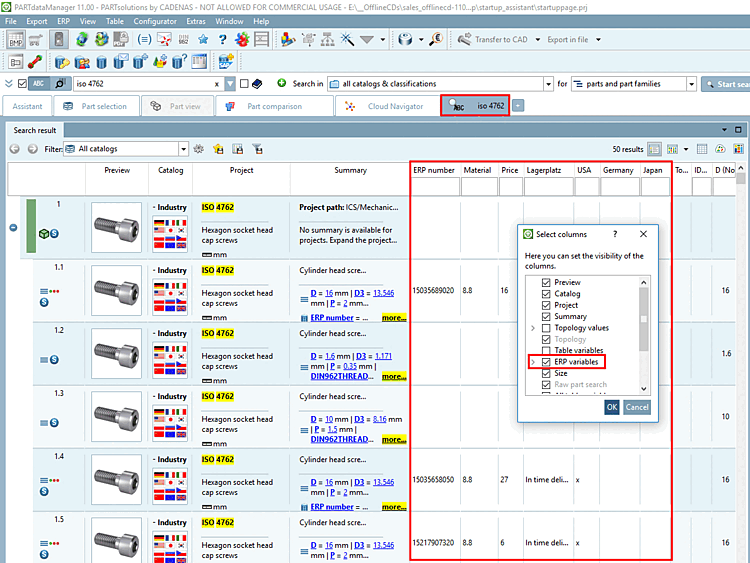Click the help question mark toolbar icon
This screenshot has width=750, height=563.
pyautogui.click(x=222, y=40)
